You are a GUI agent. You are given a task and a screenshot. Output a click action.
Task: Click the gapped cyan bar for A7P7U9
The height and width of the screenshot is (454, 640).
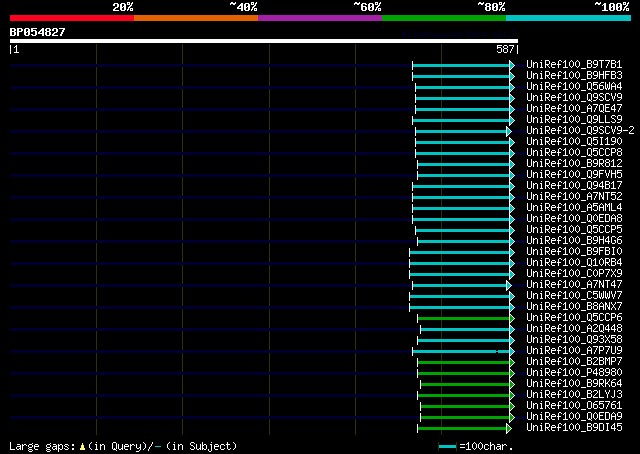463,352
